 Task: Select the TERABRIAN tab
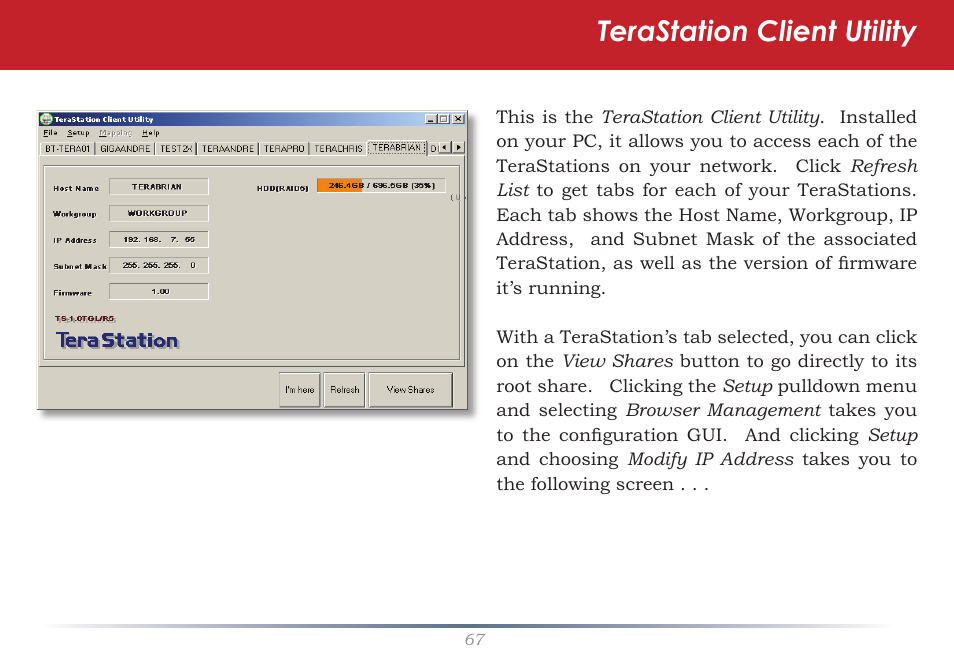(x=397, y=147)
